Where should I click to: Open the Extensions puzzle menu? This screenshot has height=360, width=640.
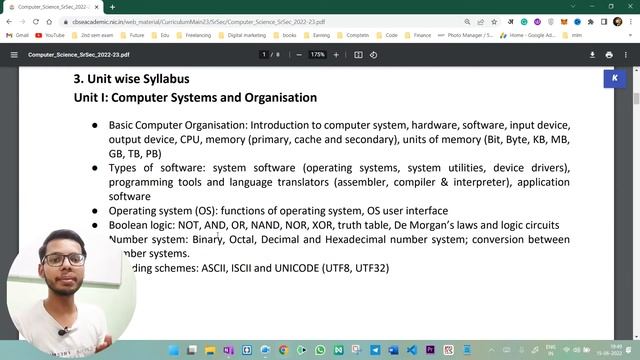point(591,22)
